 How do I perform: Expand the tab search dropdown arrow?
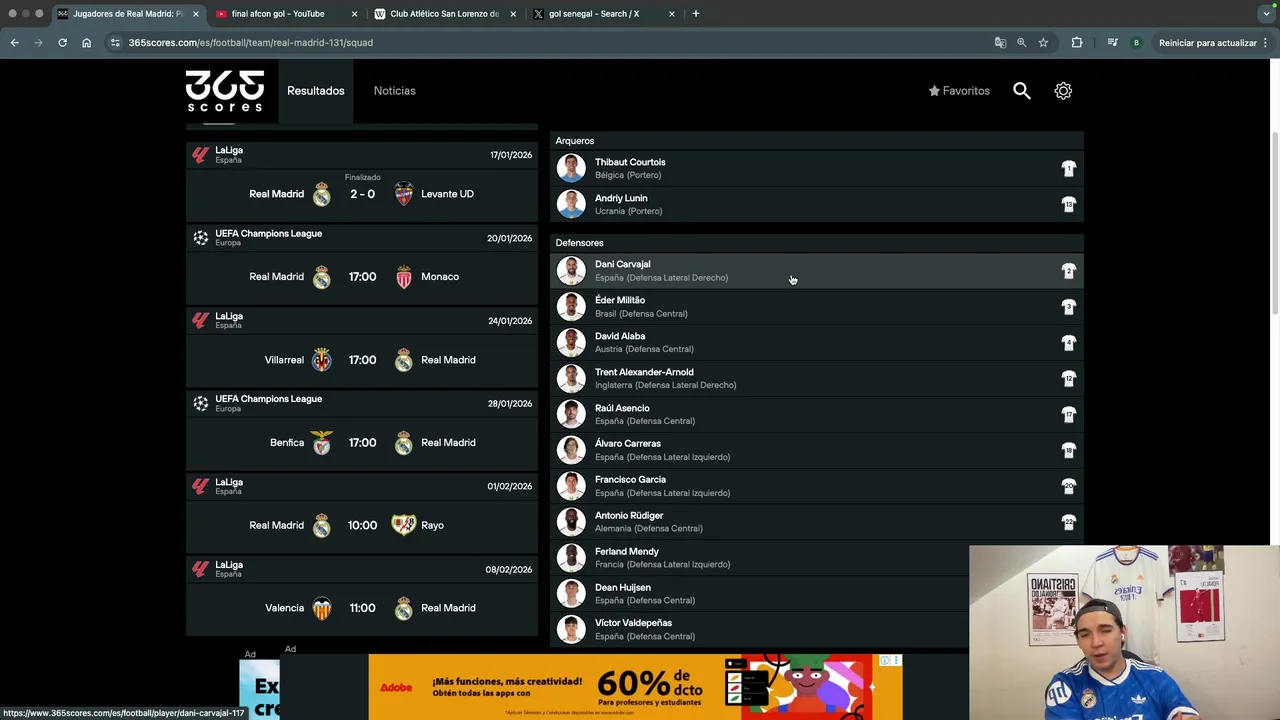1266,14
